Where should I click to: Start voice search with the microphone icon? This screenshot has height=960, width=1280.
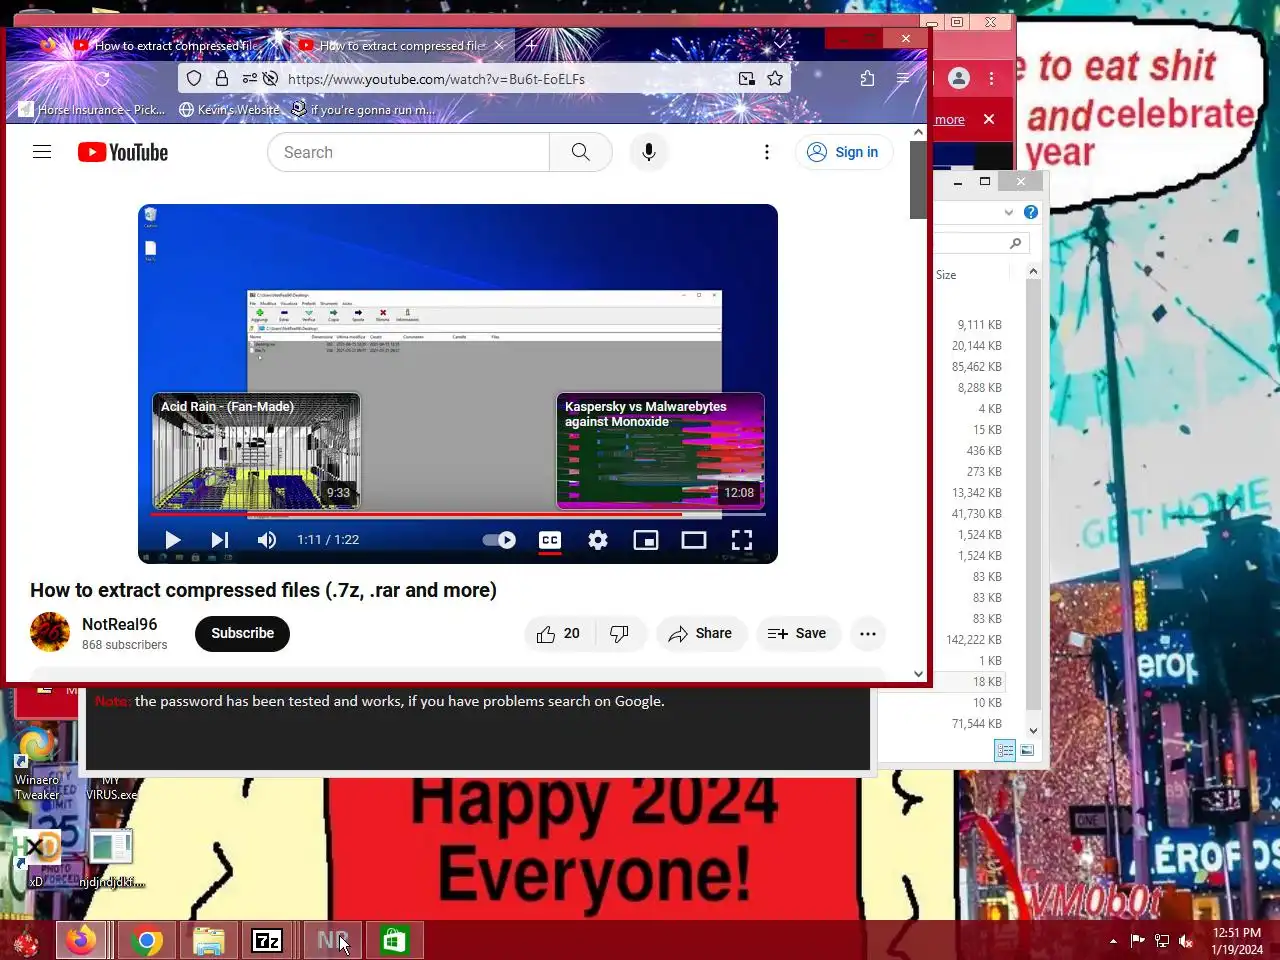coord(649,152)
